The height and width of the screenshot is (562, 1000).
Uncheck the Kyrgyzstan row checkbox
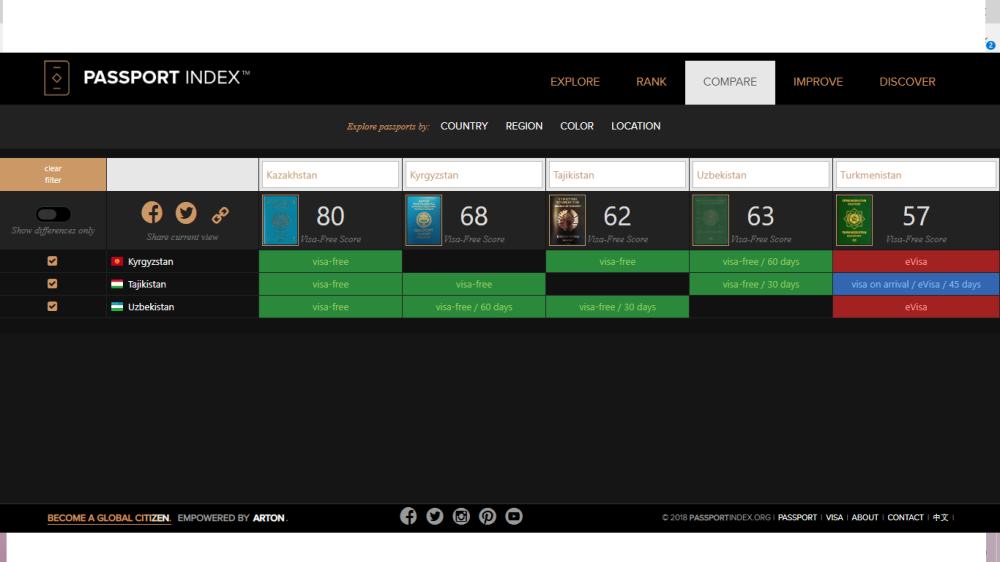[52, 261]
